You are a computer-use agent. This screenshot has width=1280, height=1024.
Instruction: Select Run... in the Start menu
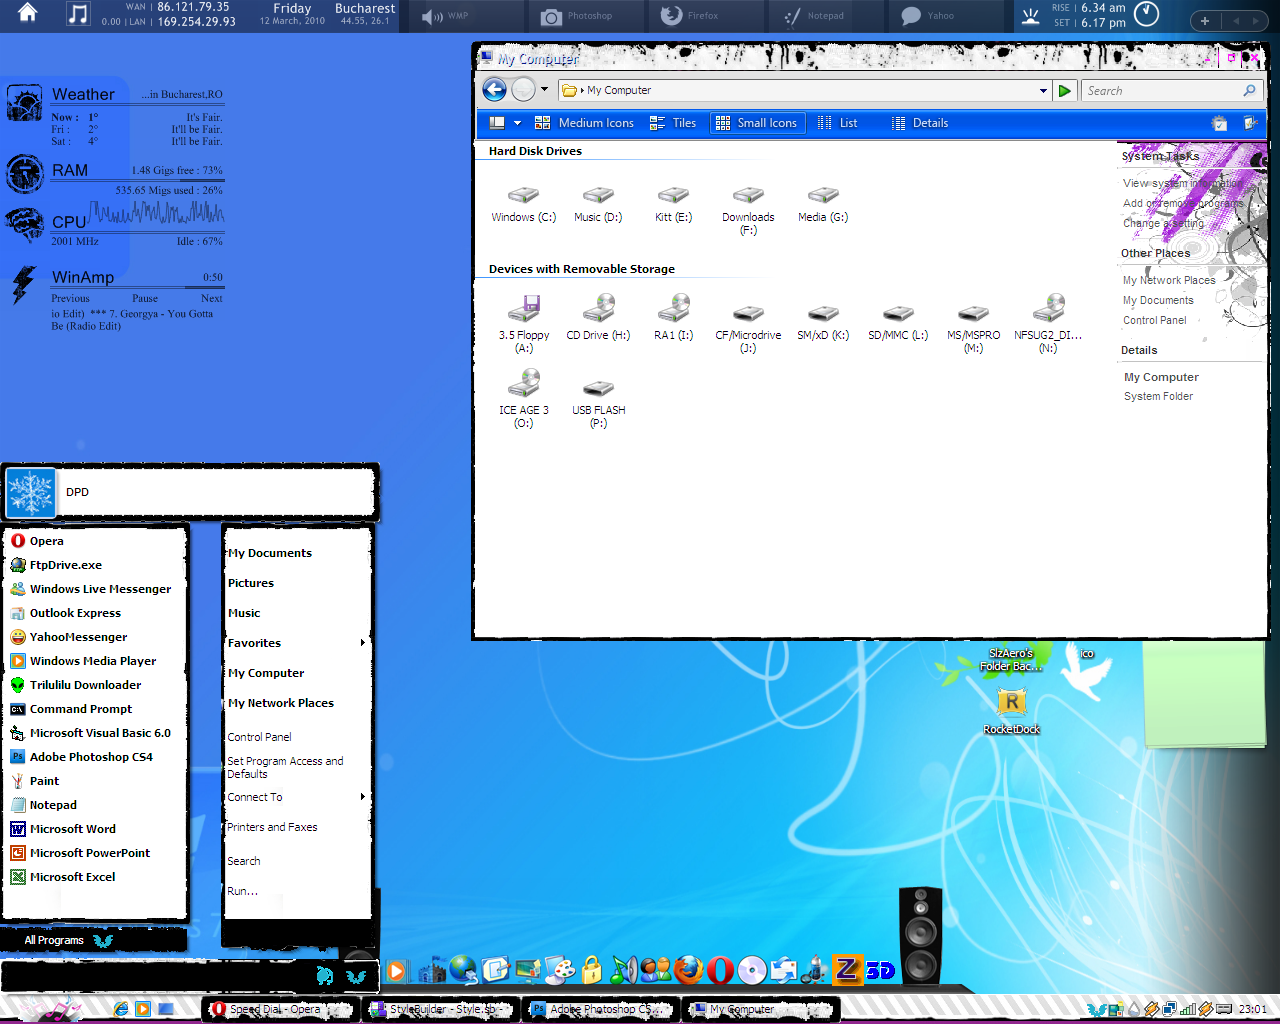coord(243,891)
